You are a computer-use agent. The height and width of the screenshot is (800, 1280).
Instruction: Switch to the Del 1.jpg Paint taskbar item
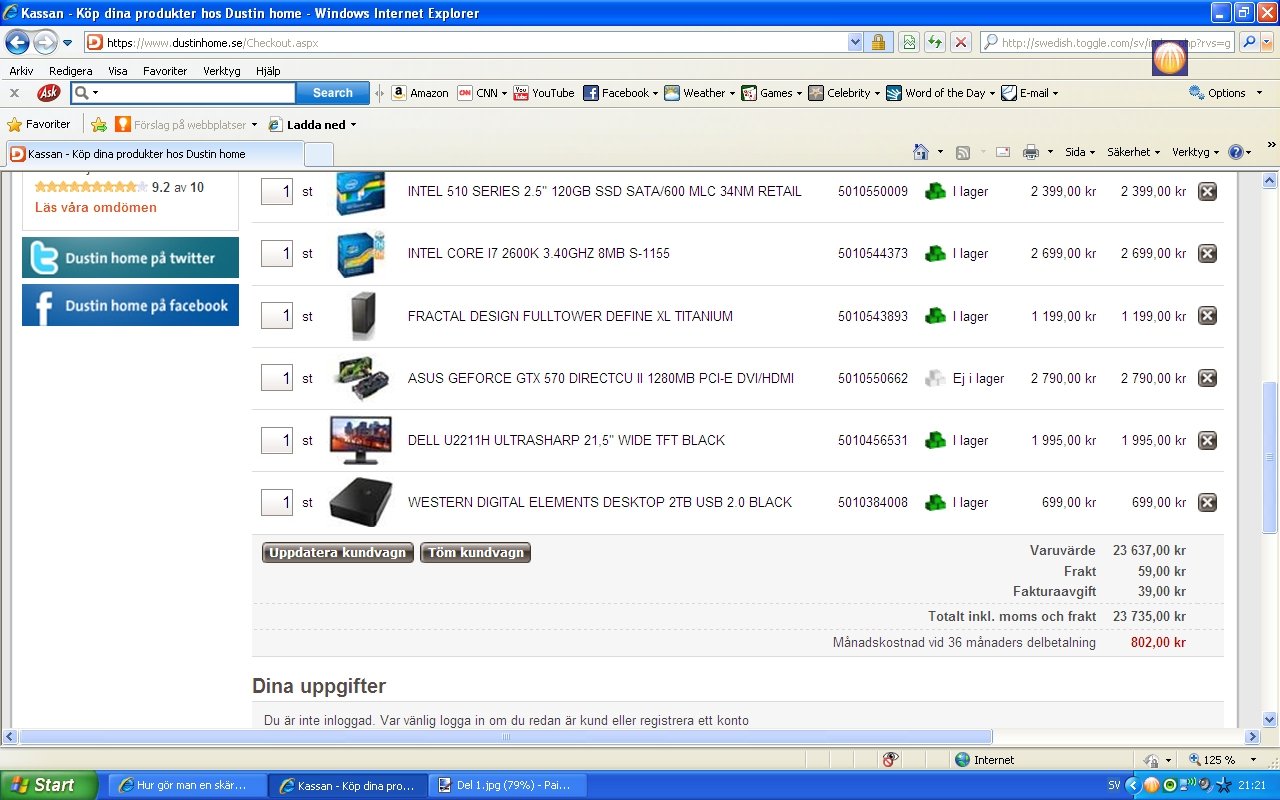[508, 785]
